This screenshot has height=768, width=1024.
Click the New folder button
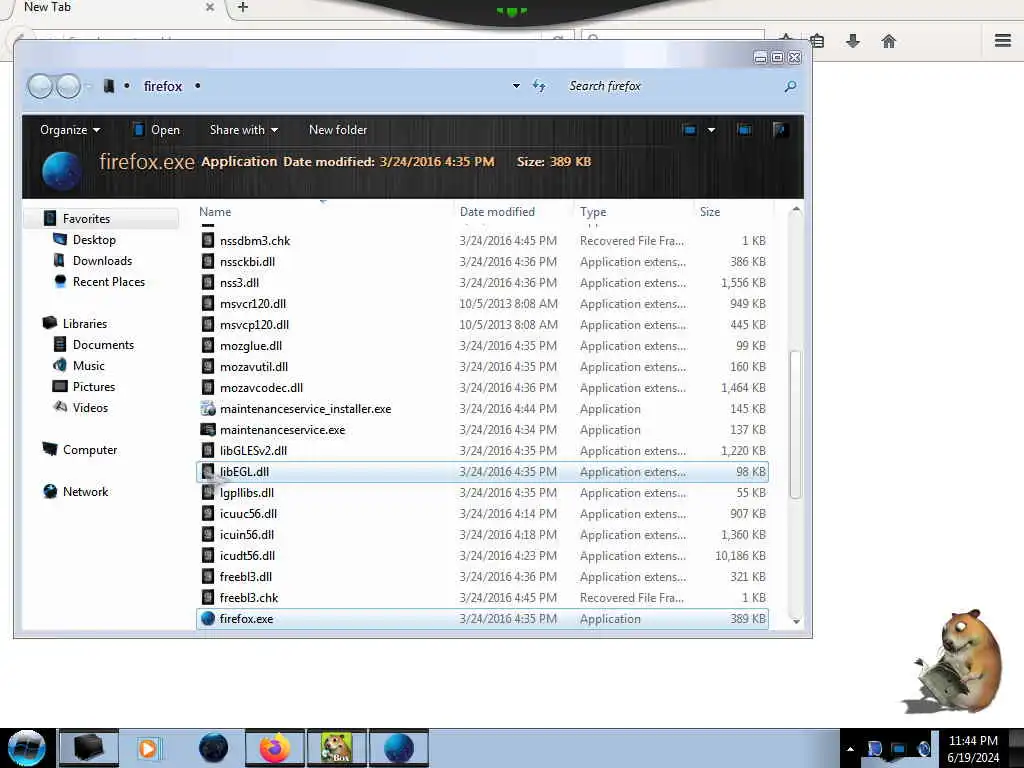(x=338, y=130)
